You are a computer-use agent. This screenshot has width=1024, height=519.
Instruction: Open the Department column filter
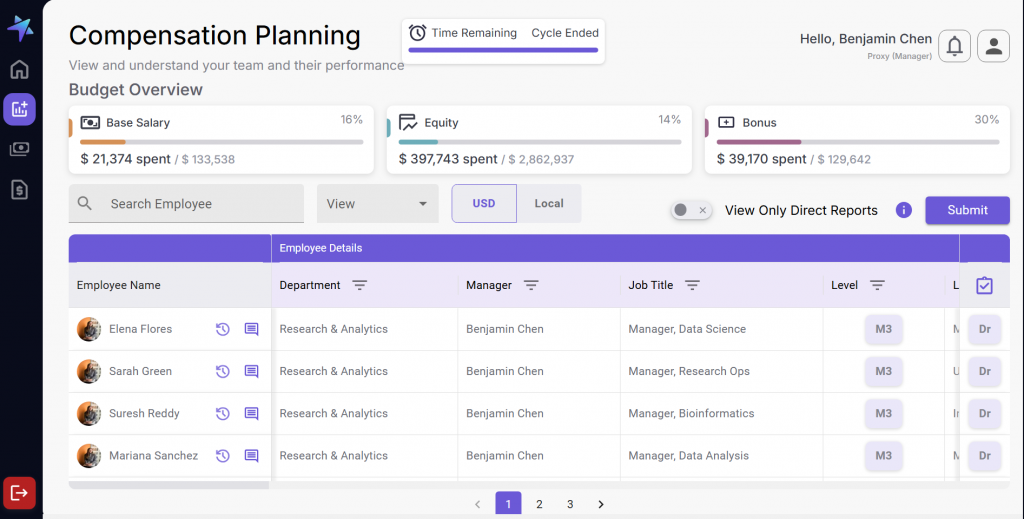(360, 286)
